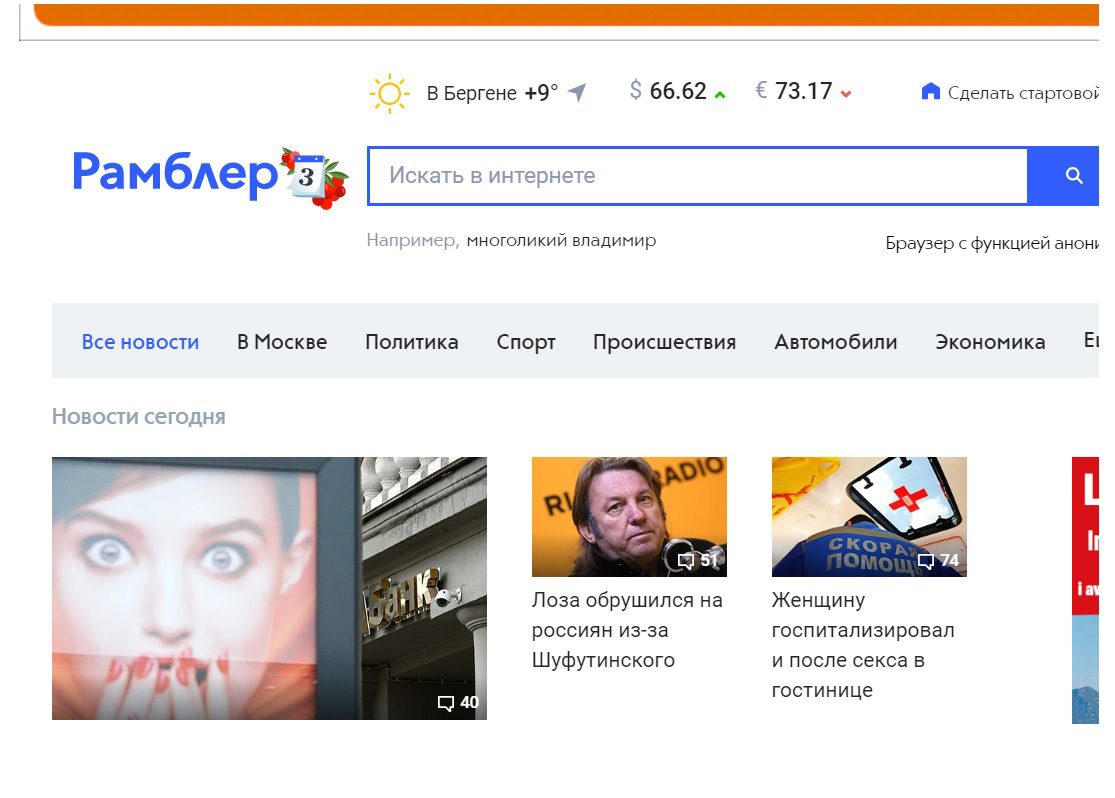Click the red down arrow by euro rate

845,94
